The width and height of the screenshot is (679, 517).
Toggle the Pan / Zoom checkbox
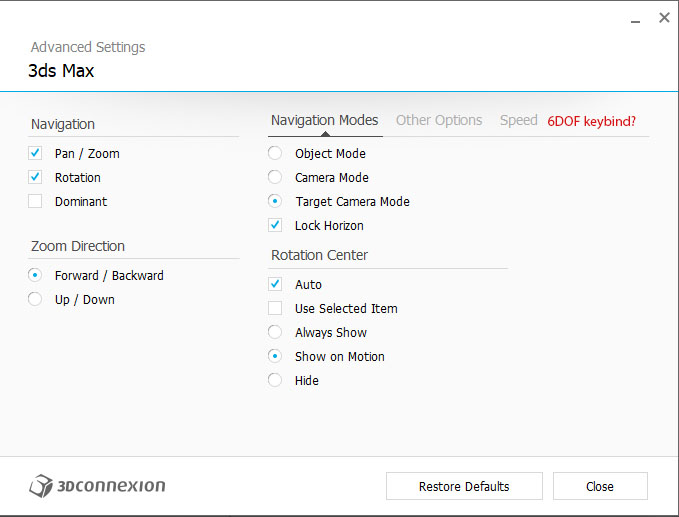[x=35, y=153]
